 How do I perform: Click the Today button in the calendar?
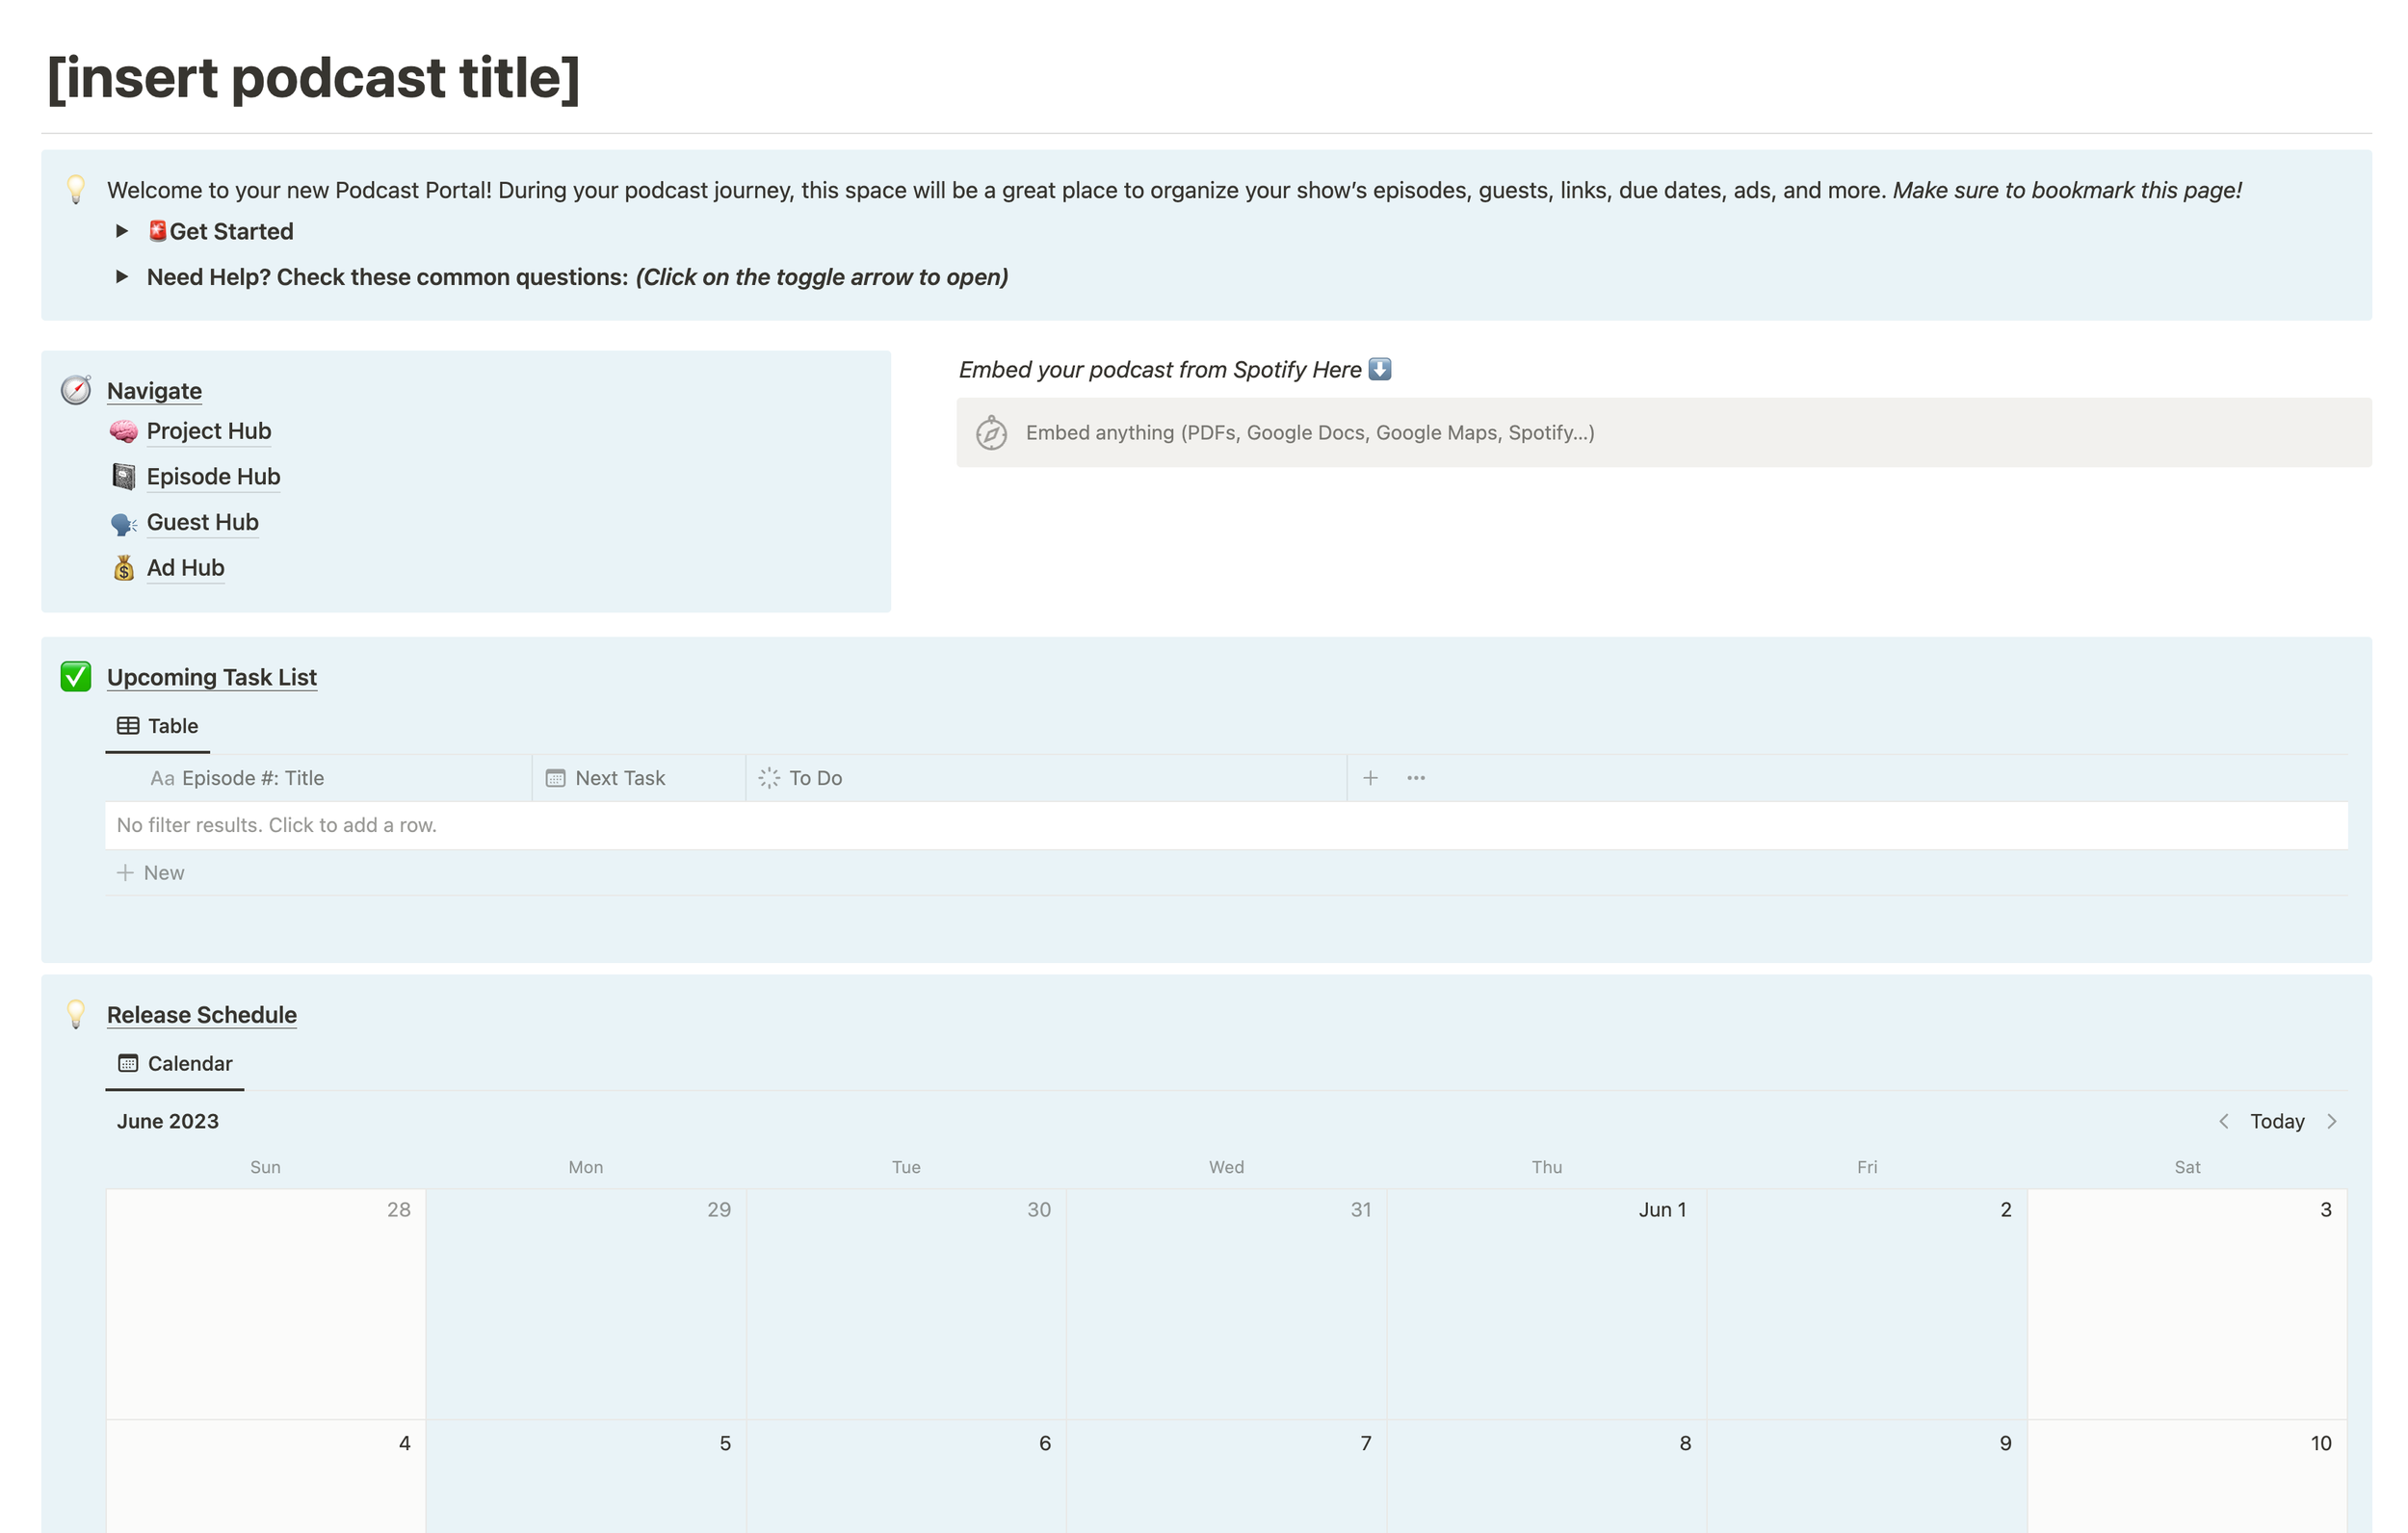point(2277,1121)
